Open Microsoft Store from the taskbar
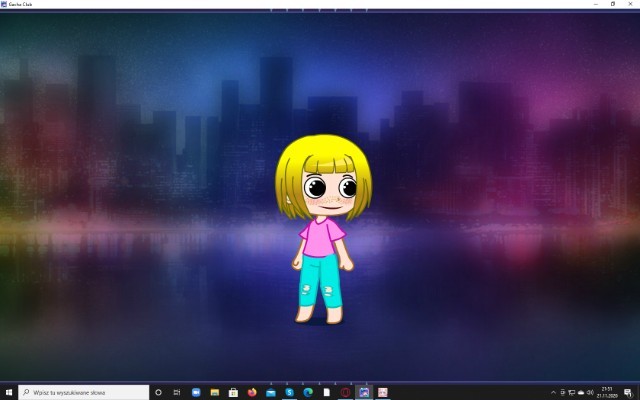The height and width of the screenshot is (400, 640). pos(233,392)
